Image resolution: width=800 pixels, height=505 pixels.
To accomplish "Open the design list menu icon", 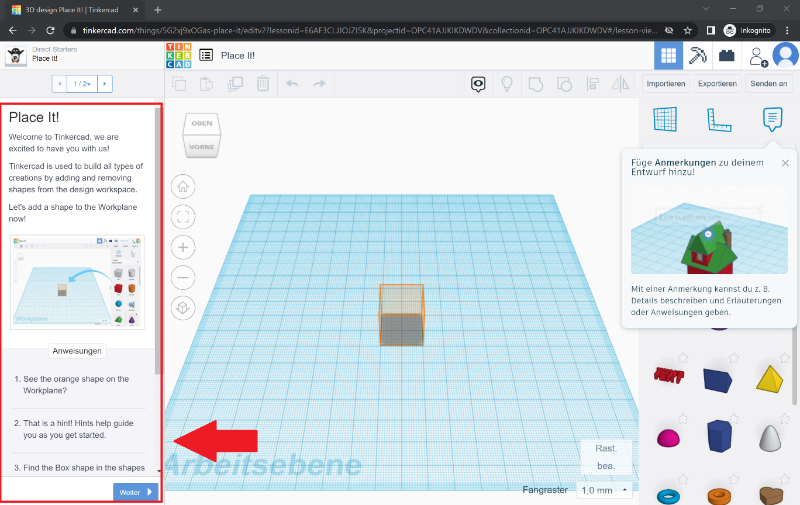I will tap(206, 55).
